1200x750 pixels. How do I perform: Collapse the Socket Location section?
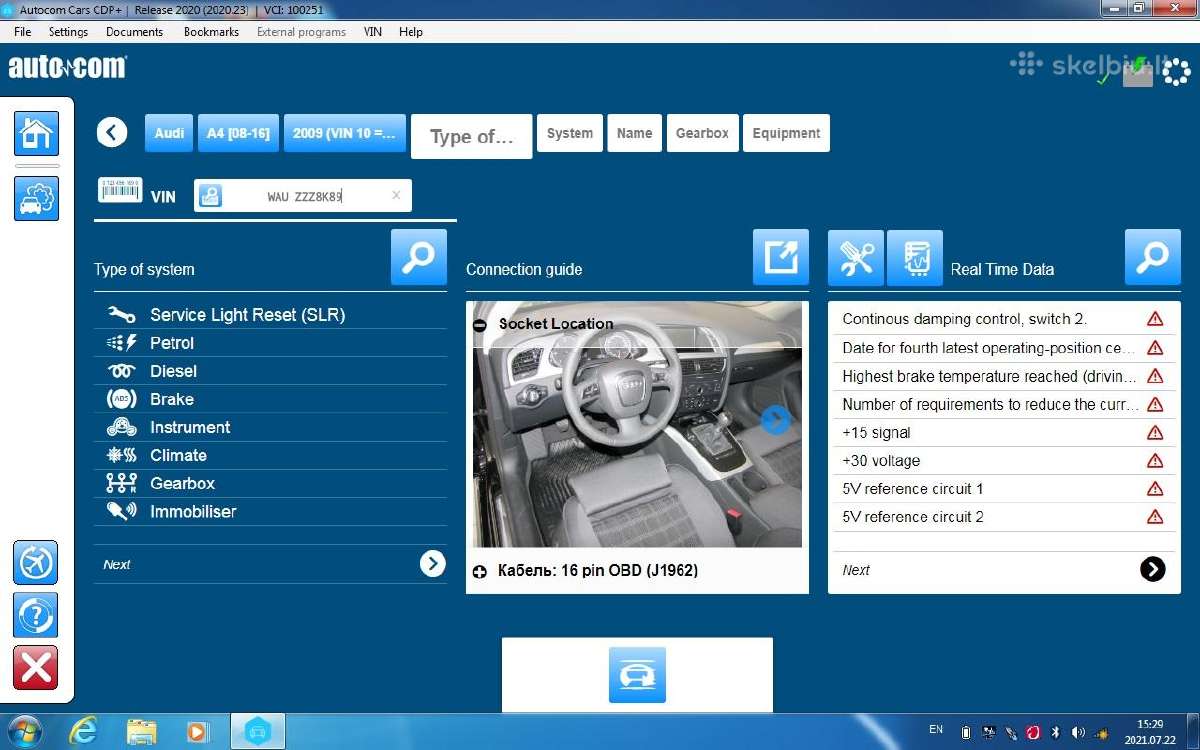[x=480, y=325]
